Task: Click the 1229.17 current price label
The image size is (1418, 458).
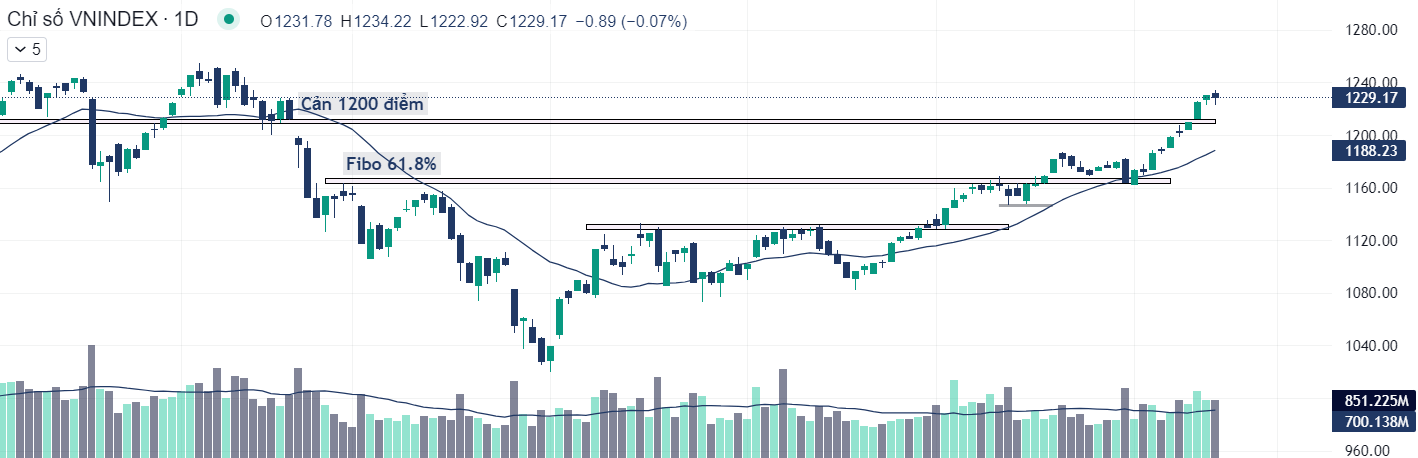Action: (x=1369, y=97)
